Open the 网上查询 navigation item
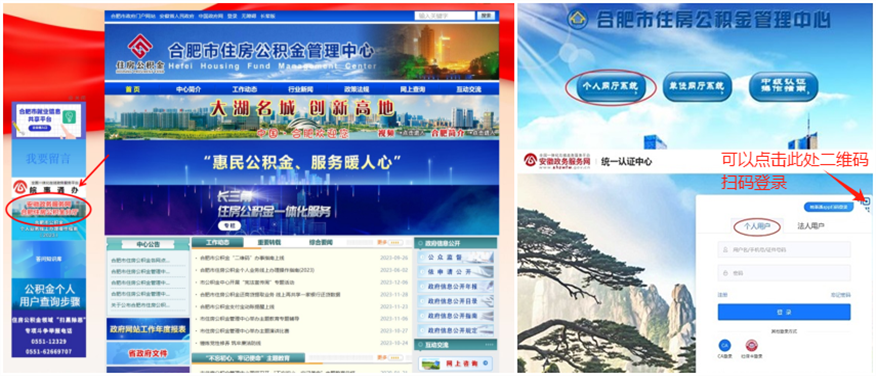 coord(412,89)
